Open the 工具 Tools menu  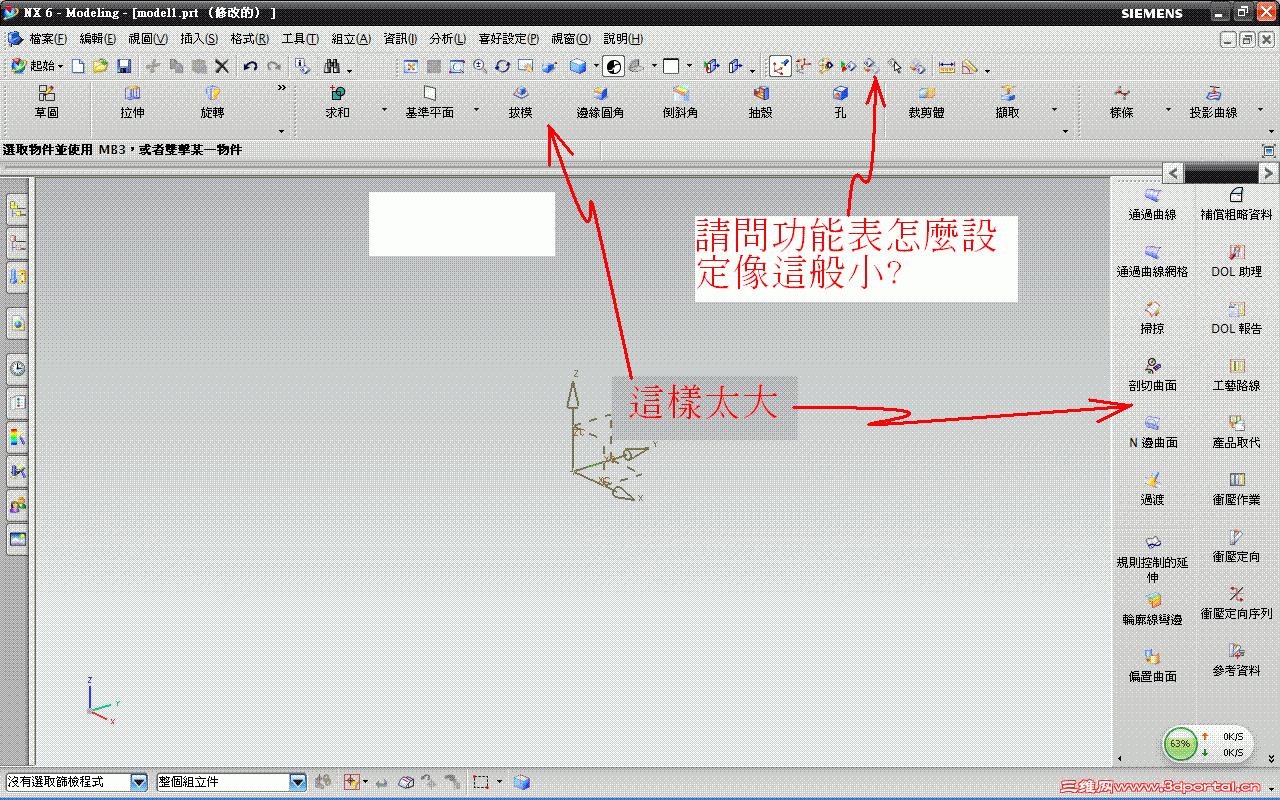[300, 39]
